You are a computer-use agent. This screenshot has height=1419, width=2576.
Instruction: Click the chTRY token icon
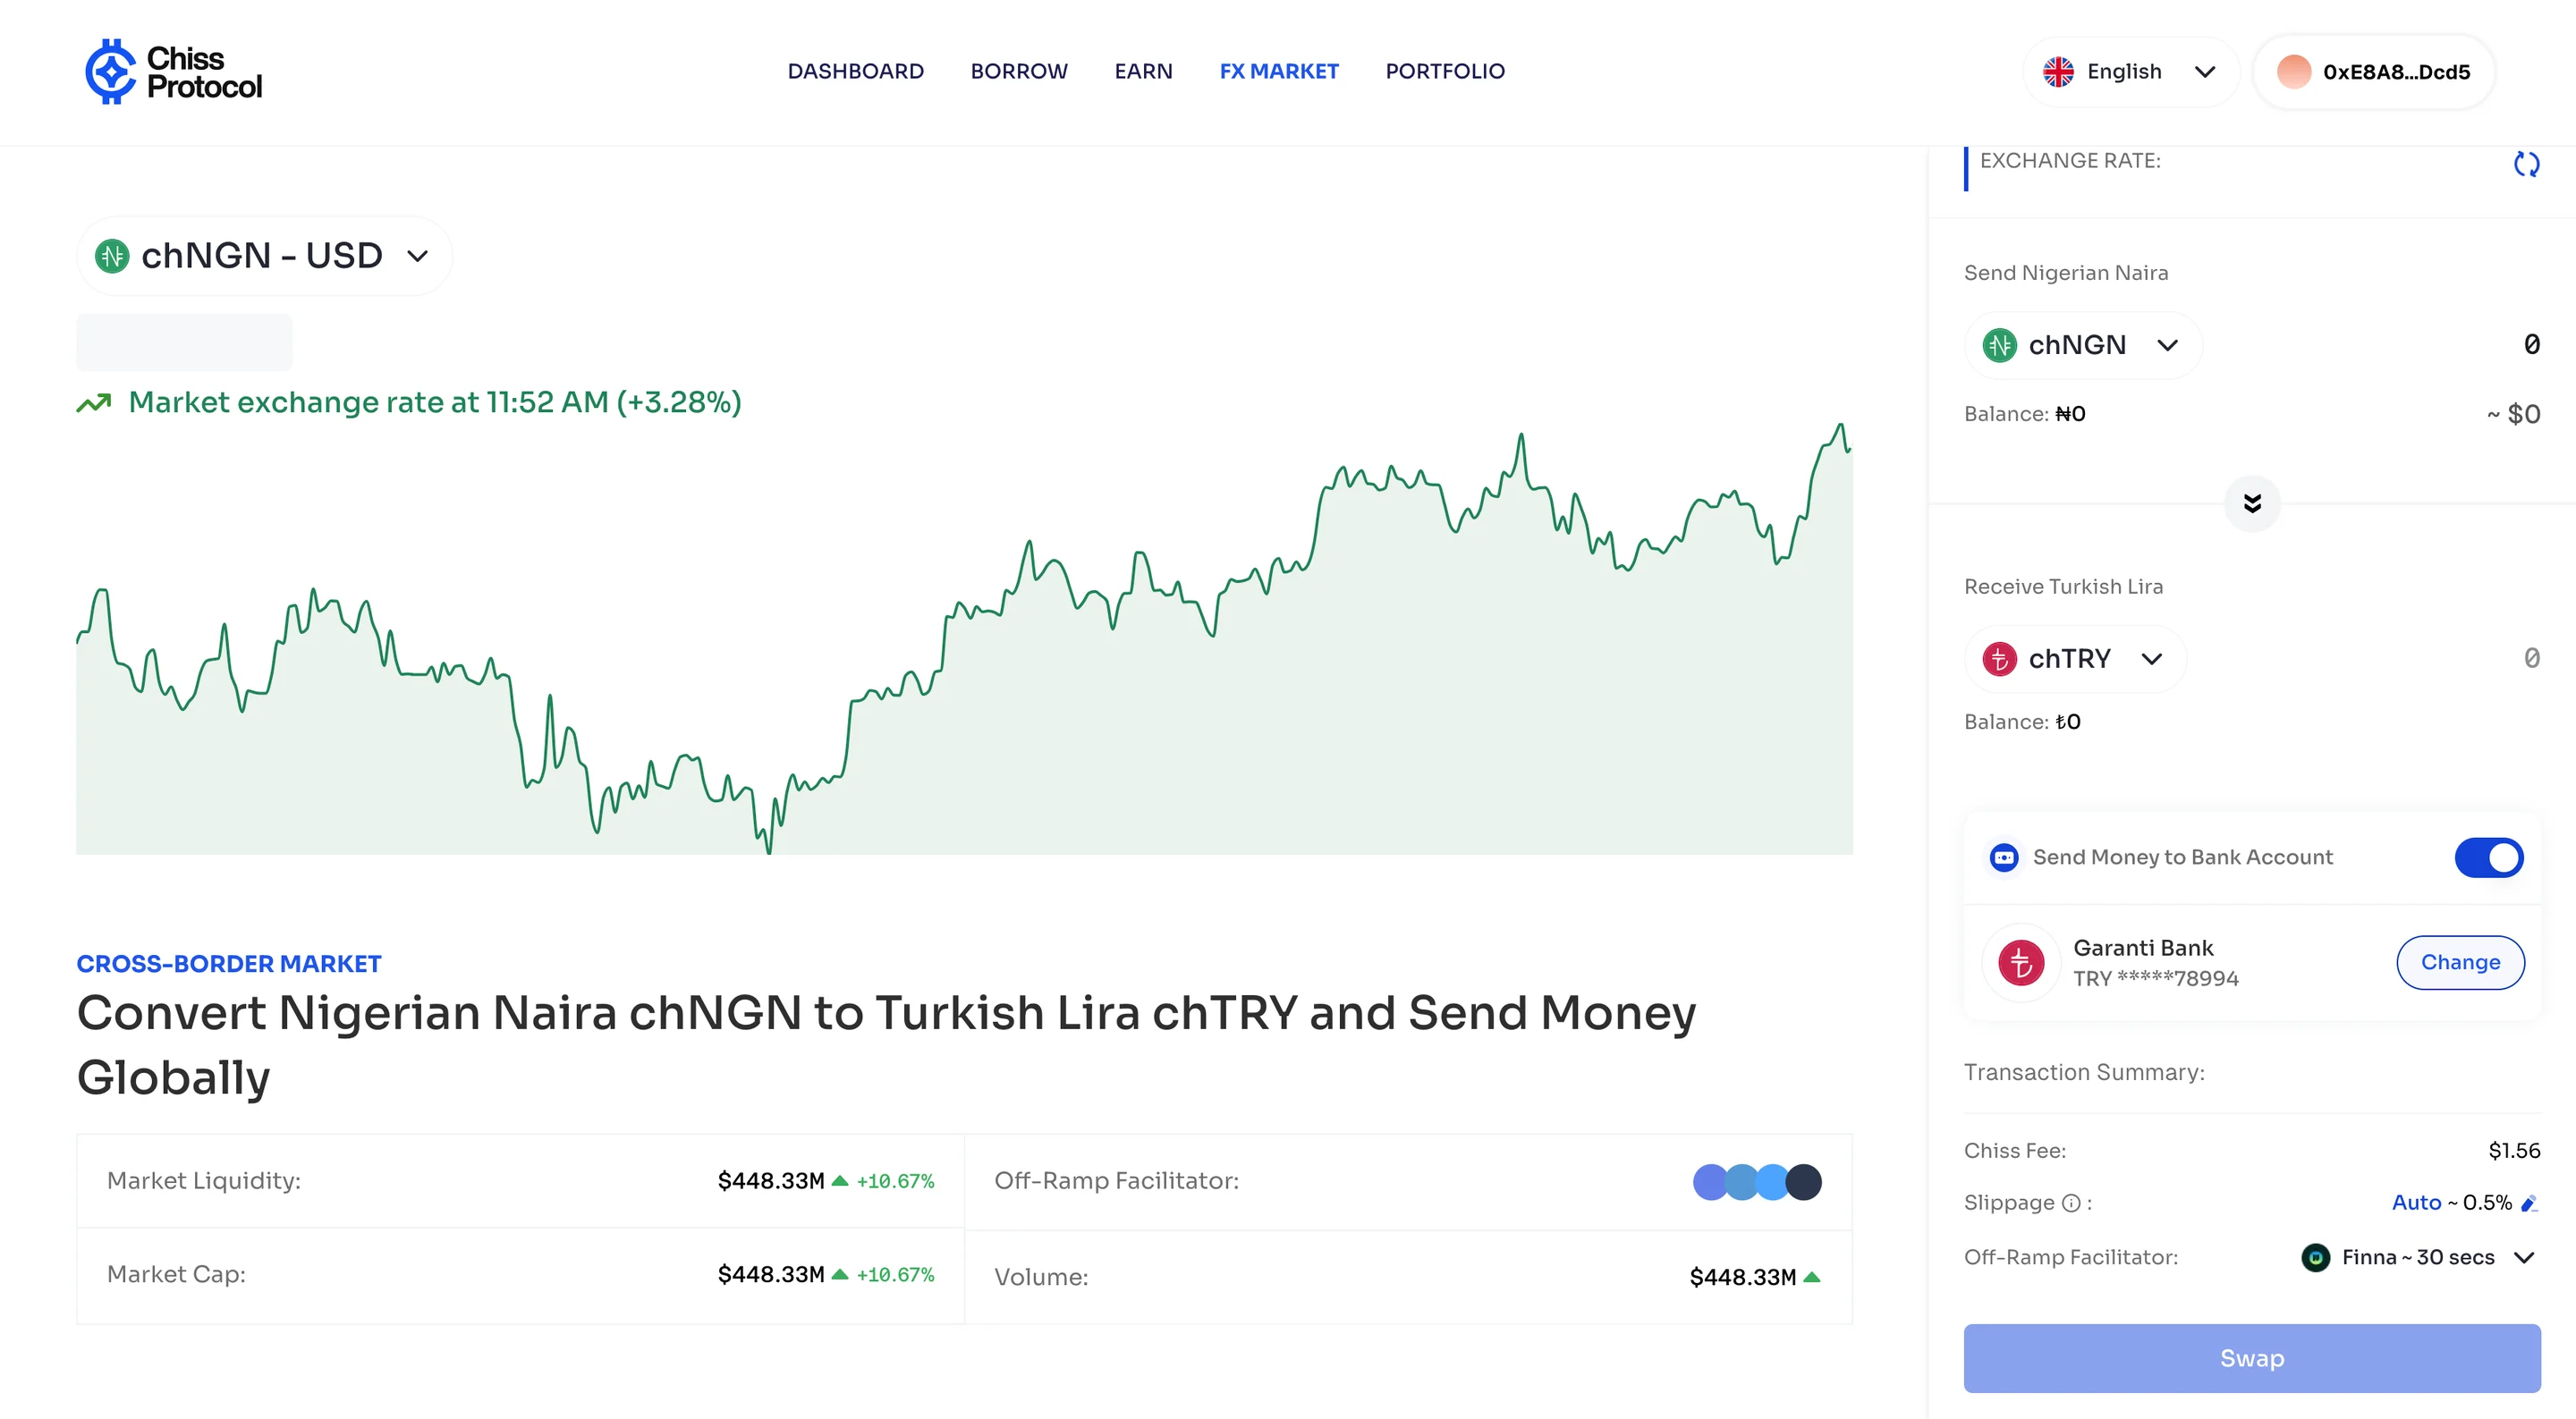(x=2000, y=658)
